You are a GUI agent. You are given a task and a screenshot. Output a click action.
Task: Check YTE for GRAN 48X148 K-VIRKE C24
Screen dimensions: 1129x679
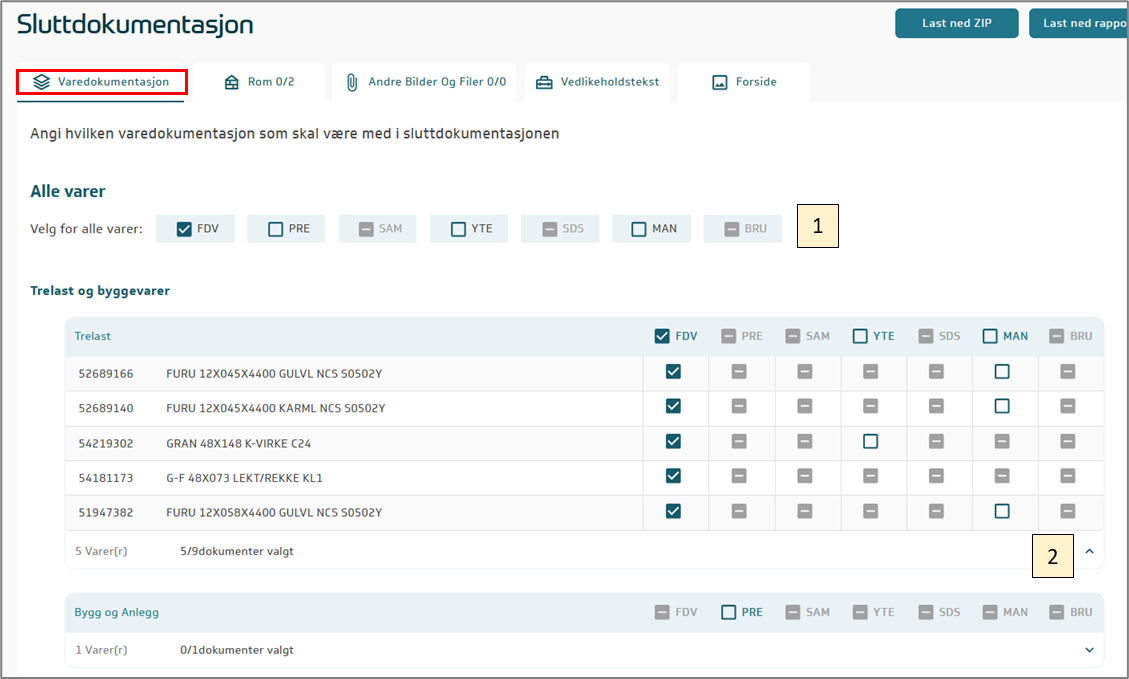click(x=870, y=442)
